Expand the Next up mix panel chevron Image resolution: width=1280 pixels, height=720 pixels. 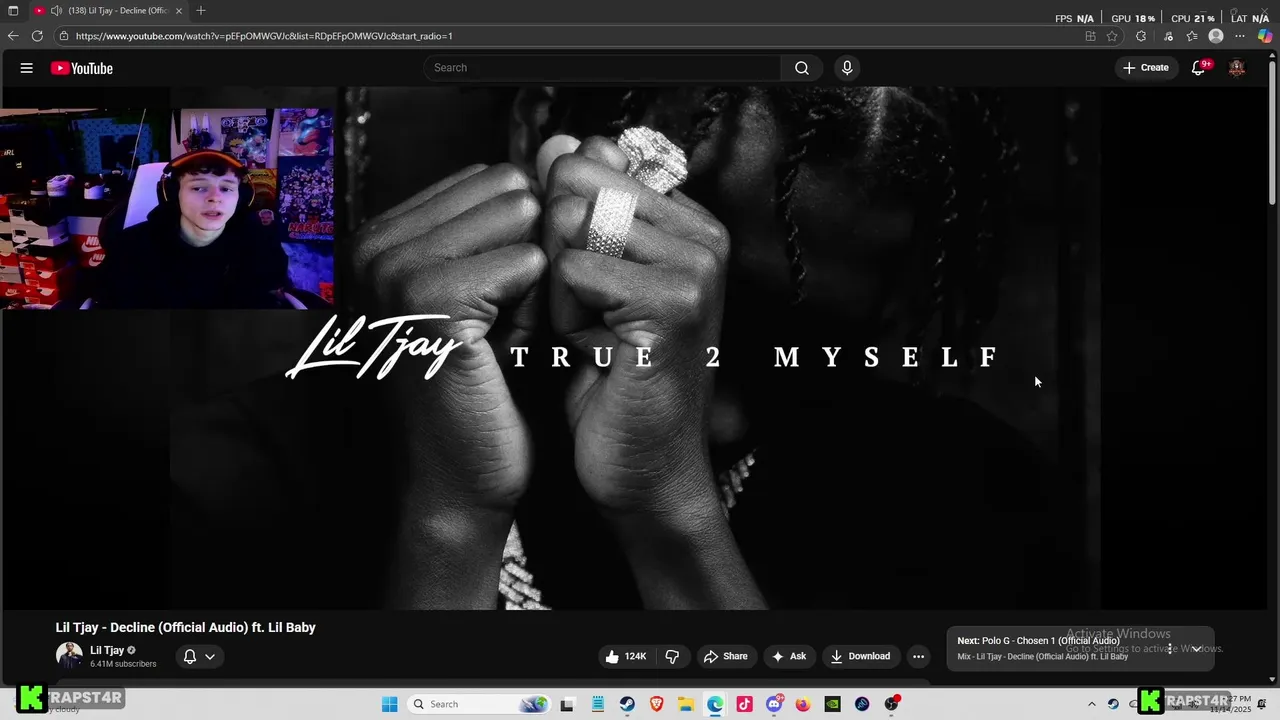1196,649
